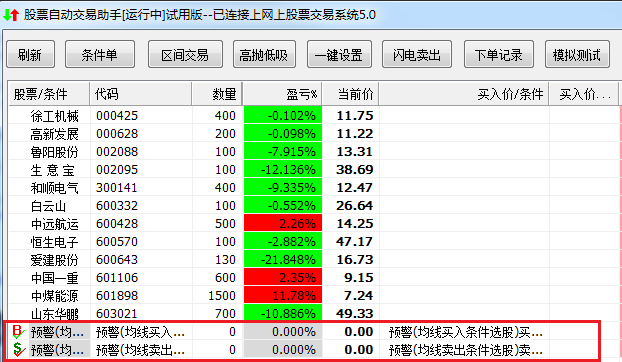
Task: Click the green $ sell alert icon
Action: [x=19, y=349]
